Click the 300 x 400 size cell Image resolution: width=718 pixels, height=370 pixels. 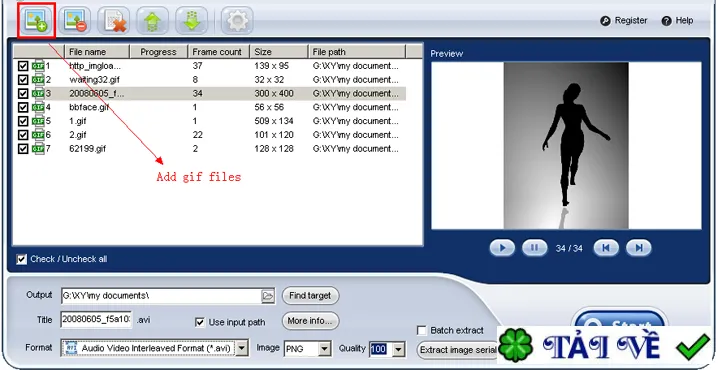tap(274, 93)
